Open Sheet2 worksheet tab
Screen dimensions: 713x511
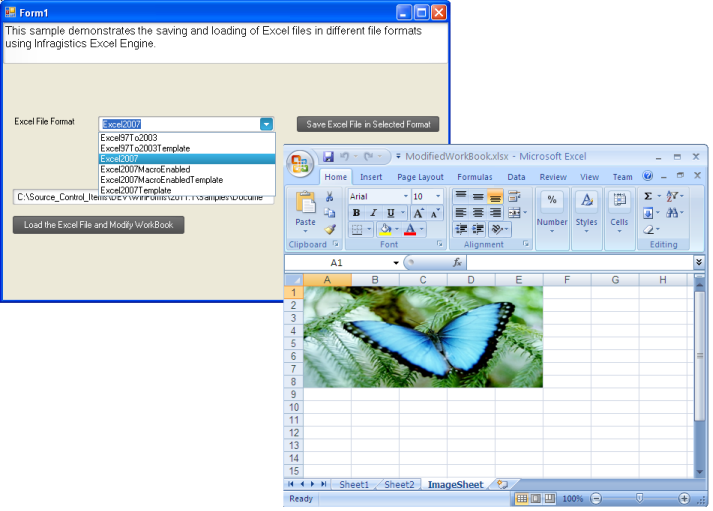pyautogui.click(x=399, y=485)
